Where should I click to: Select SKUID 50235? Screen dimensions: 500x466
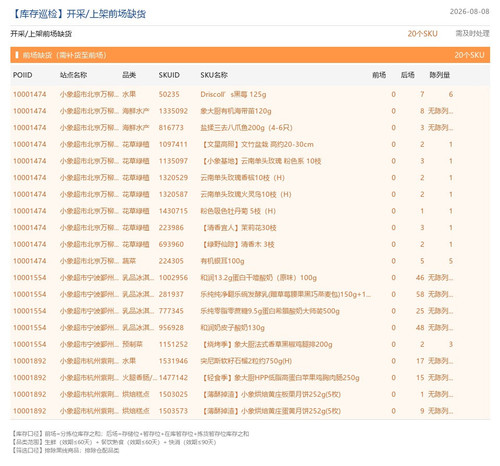[x=169, y=94]
